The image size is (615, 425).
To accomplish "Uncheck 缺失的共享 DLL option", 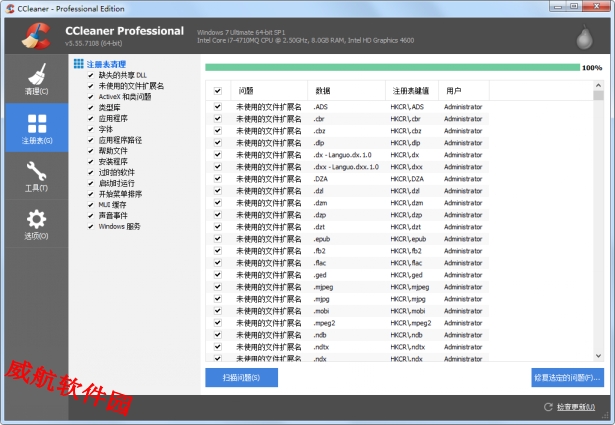I will click(x=91, y=75).
